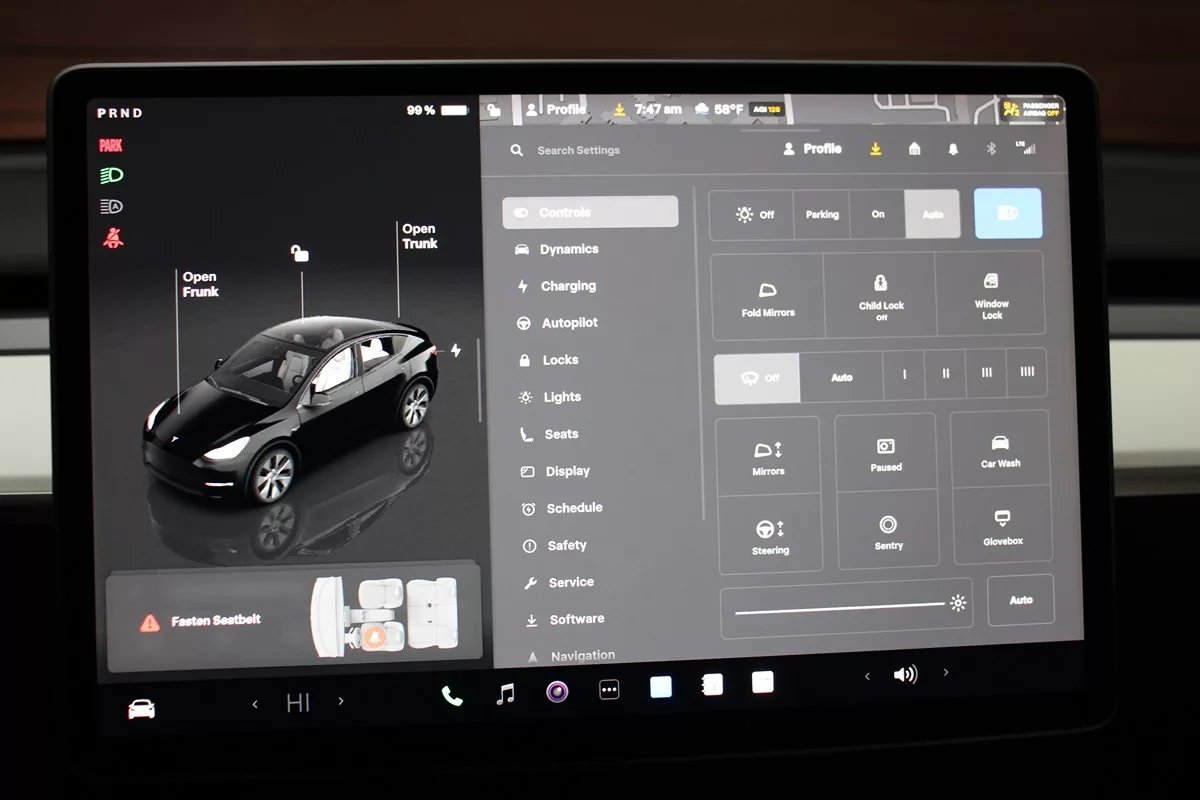The image size is (1200, 800).
Task: Open the Profile dropdown in settings header
Action: (812, 148)
